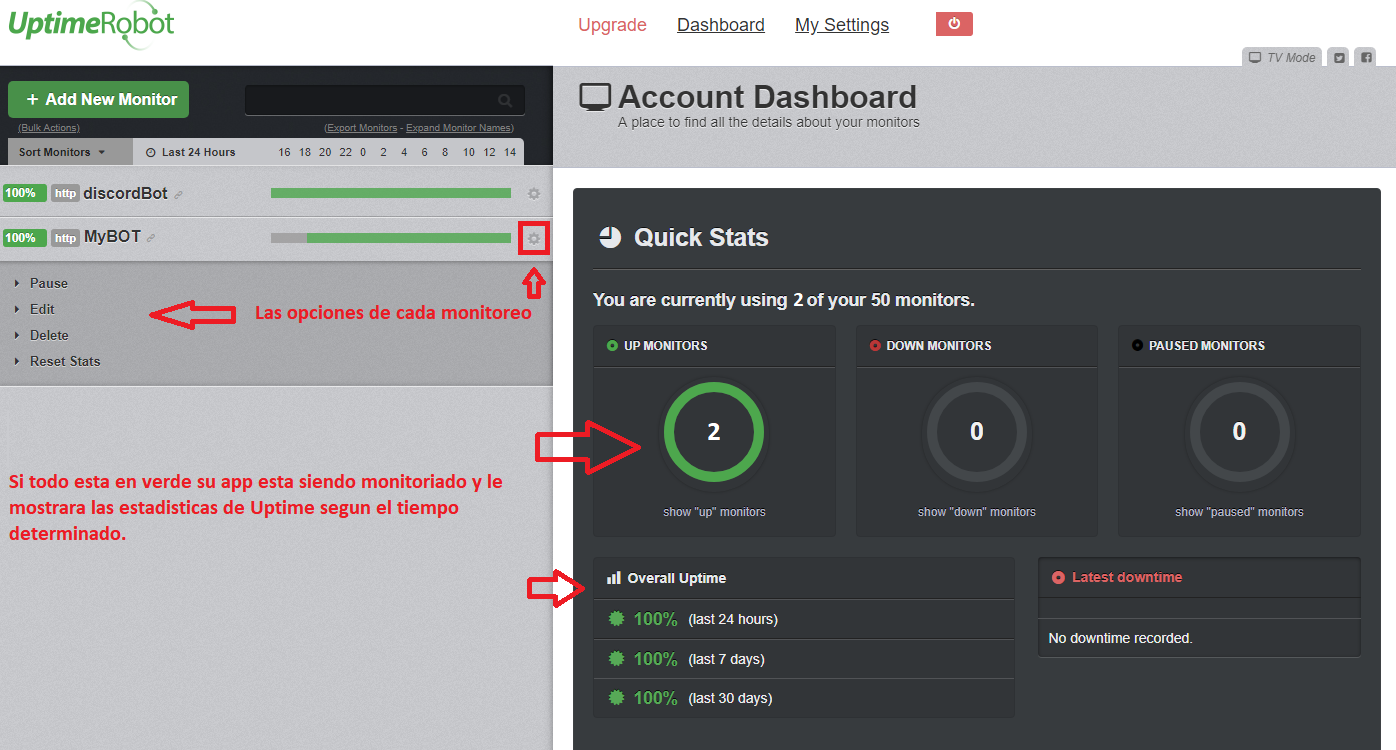Click the http badge of discordBot

(x=65, y=194)
